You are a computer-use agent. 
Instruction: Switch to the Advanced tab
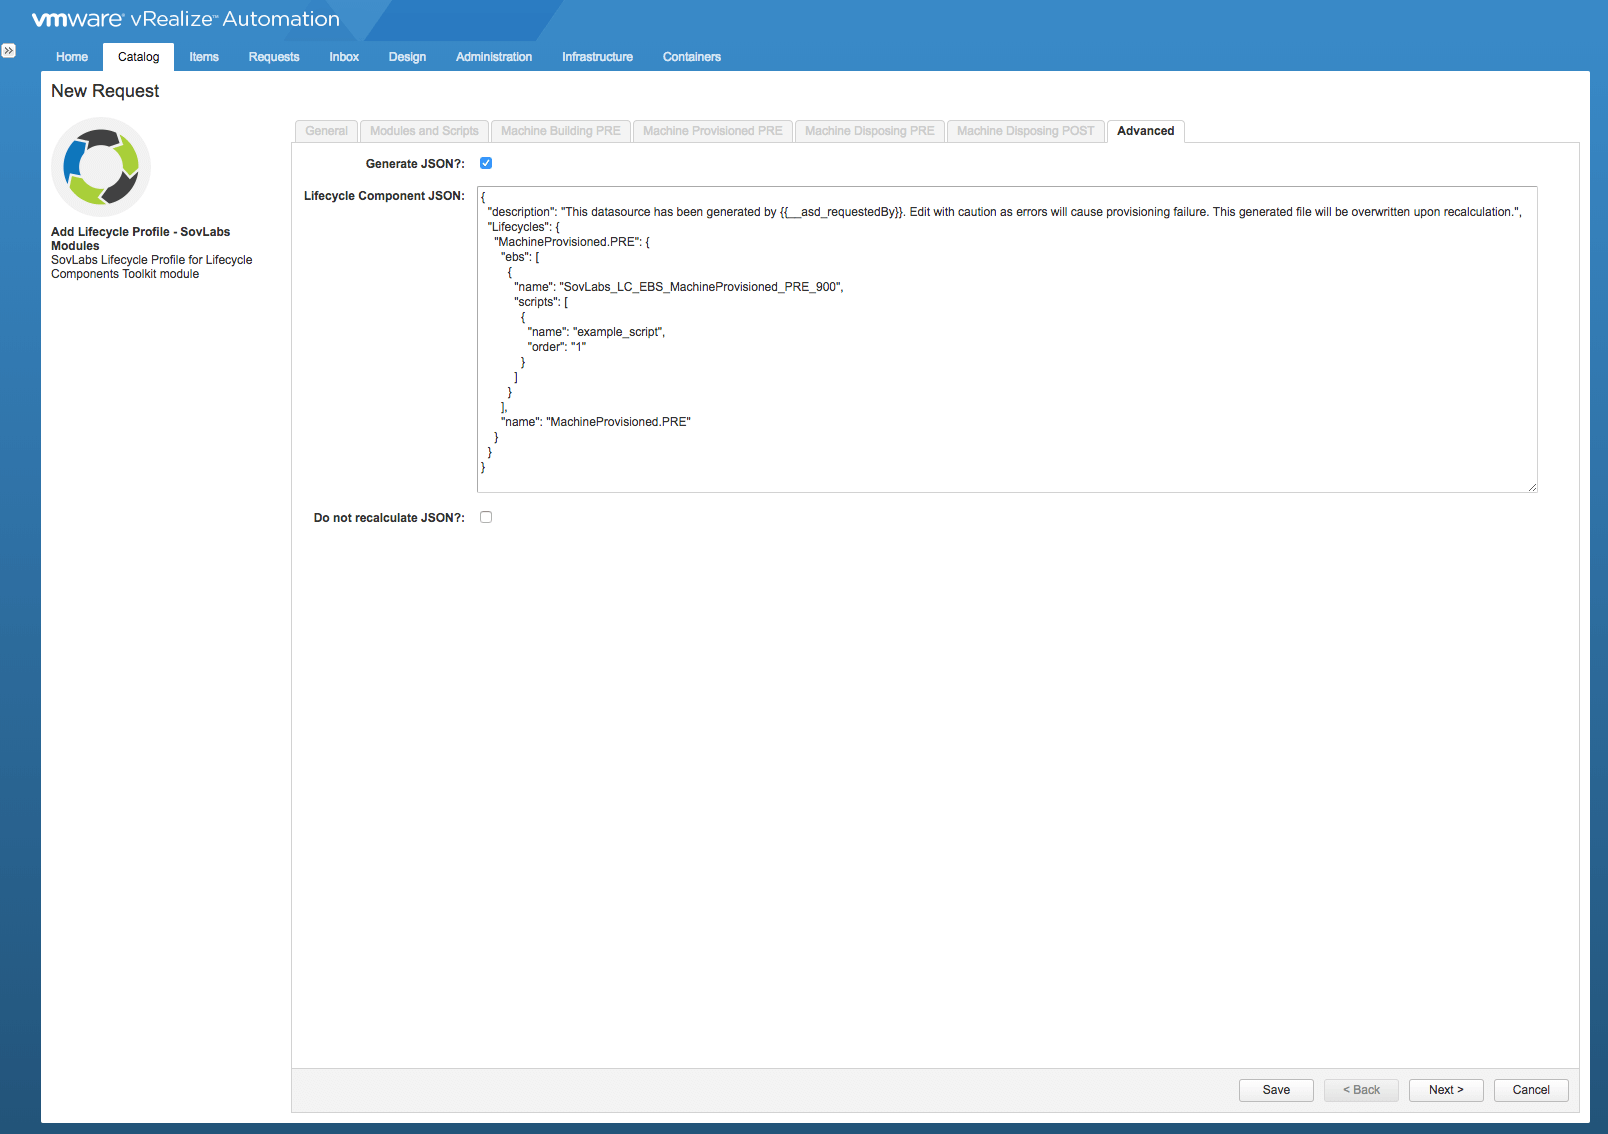pyautogui.click(x=1145, y=131)
